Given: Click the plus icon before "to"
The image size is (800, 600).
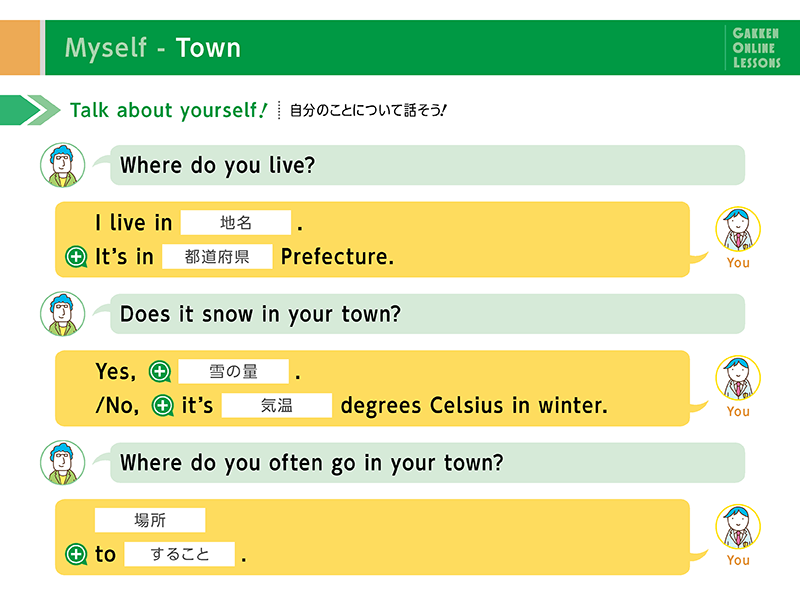Looking at the screenshot, I should click(x=76, y=554).
